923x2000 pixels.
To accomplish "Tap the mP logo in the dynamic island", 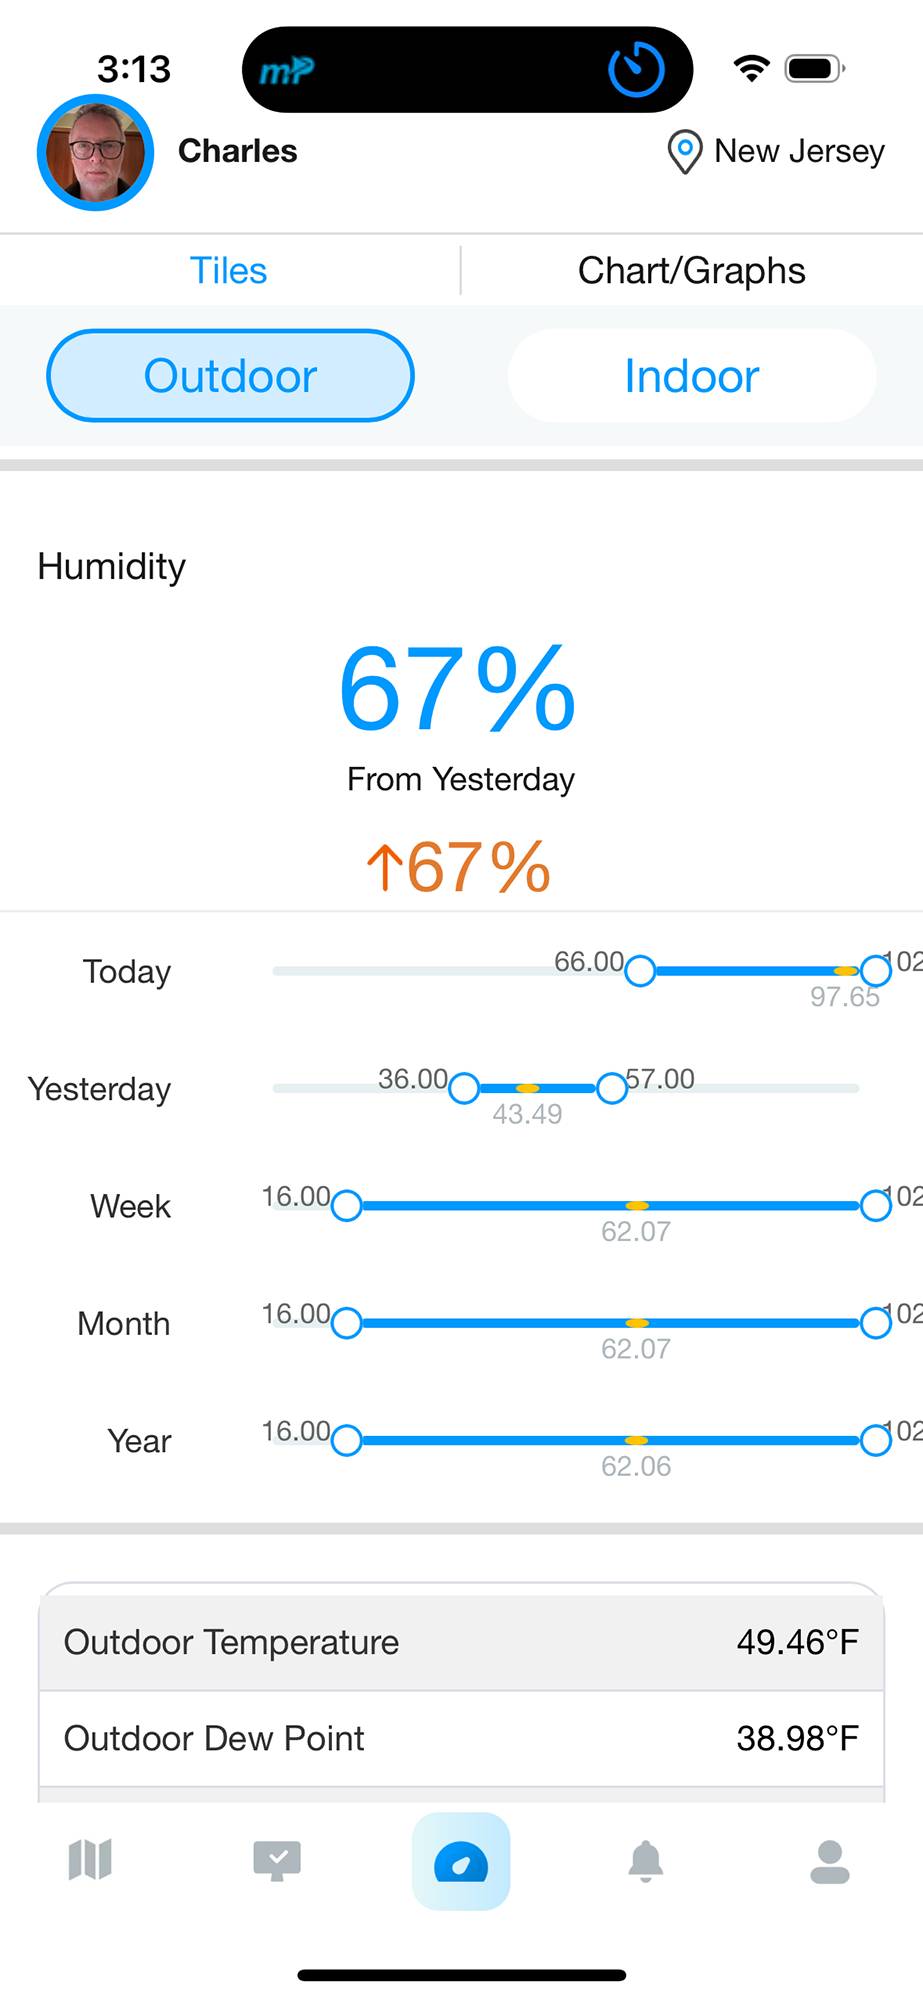I will click(287, 70).
